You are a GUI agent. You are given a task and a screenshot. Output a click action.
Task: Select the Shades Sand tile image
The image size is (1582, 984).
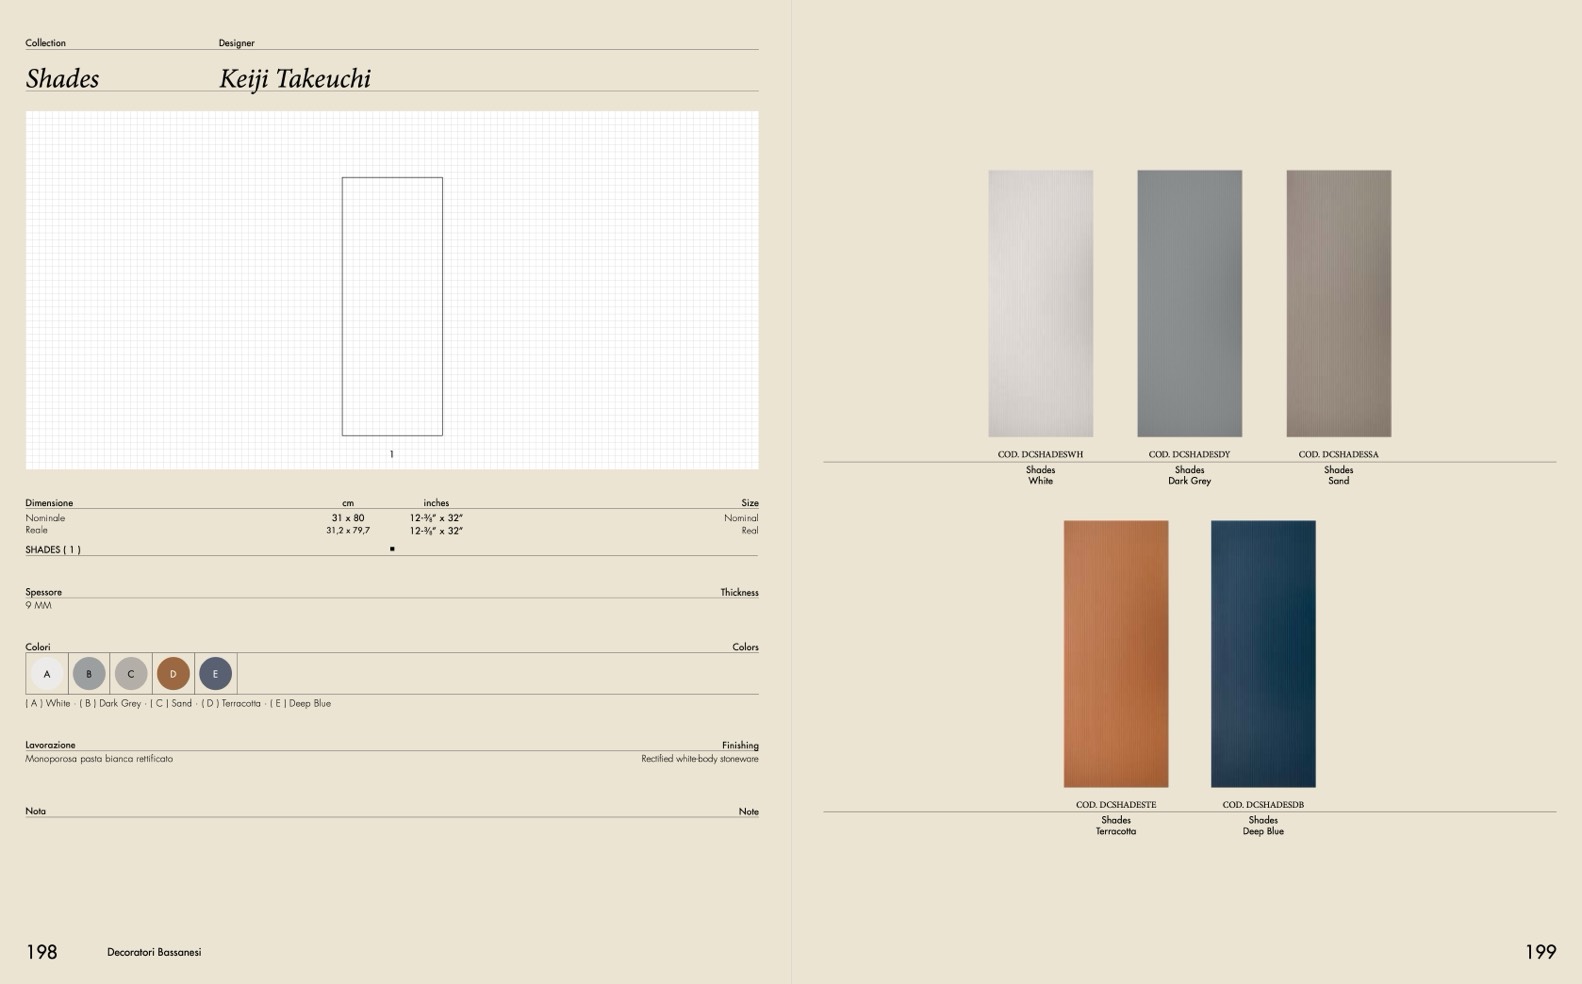[1338, 303]
